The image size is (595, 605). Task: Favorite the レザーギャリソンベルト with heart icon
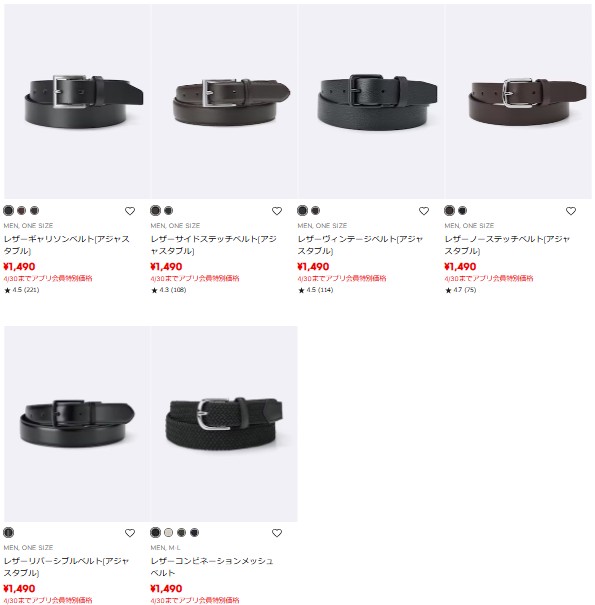pyautogui.click(x=130, y=211)
